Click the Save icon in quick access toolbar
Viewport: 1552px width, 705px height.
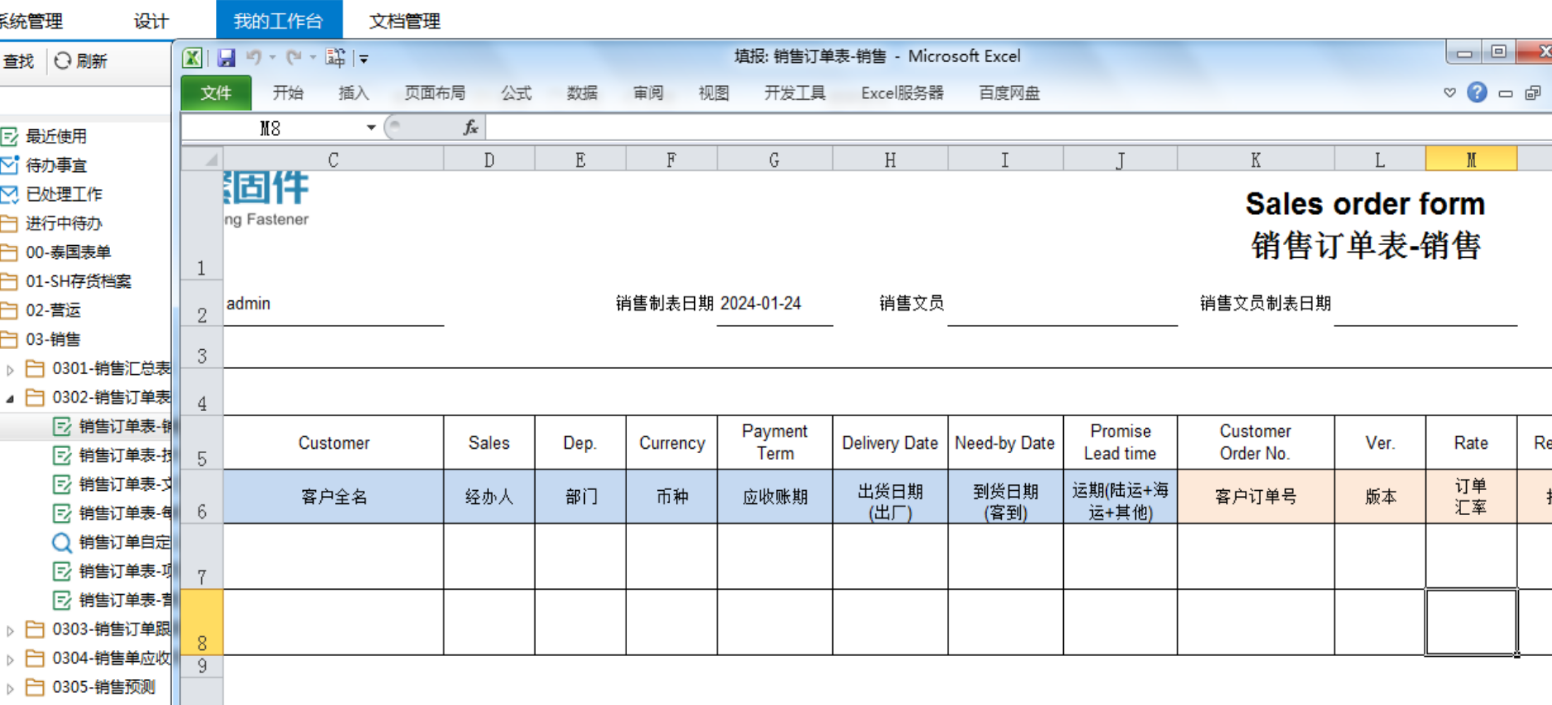[227, 58]
